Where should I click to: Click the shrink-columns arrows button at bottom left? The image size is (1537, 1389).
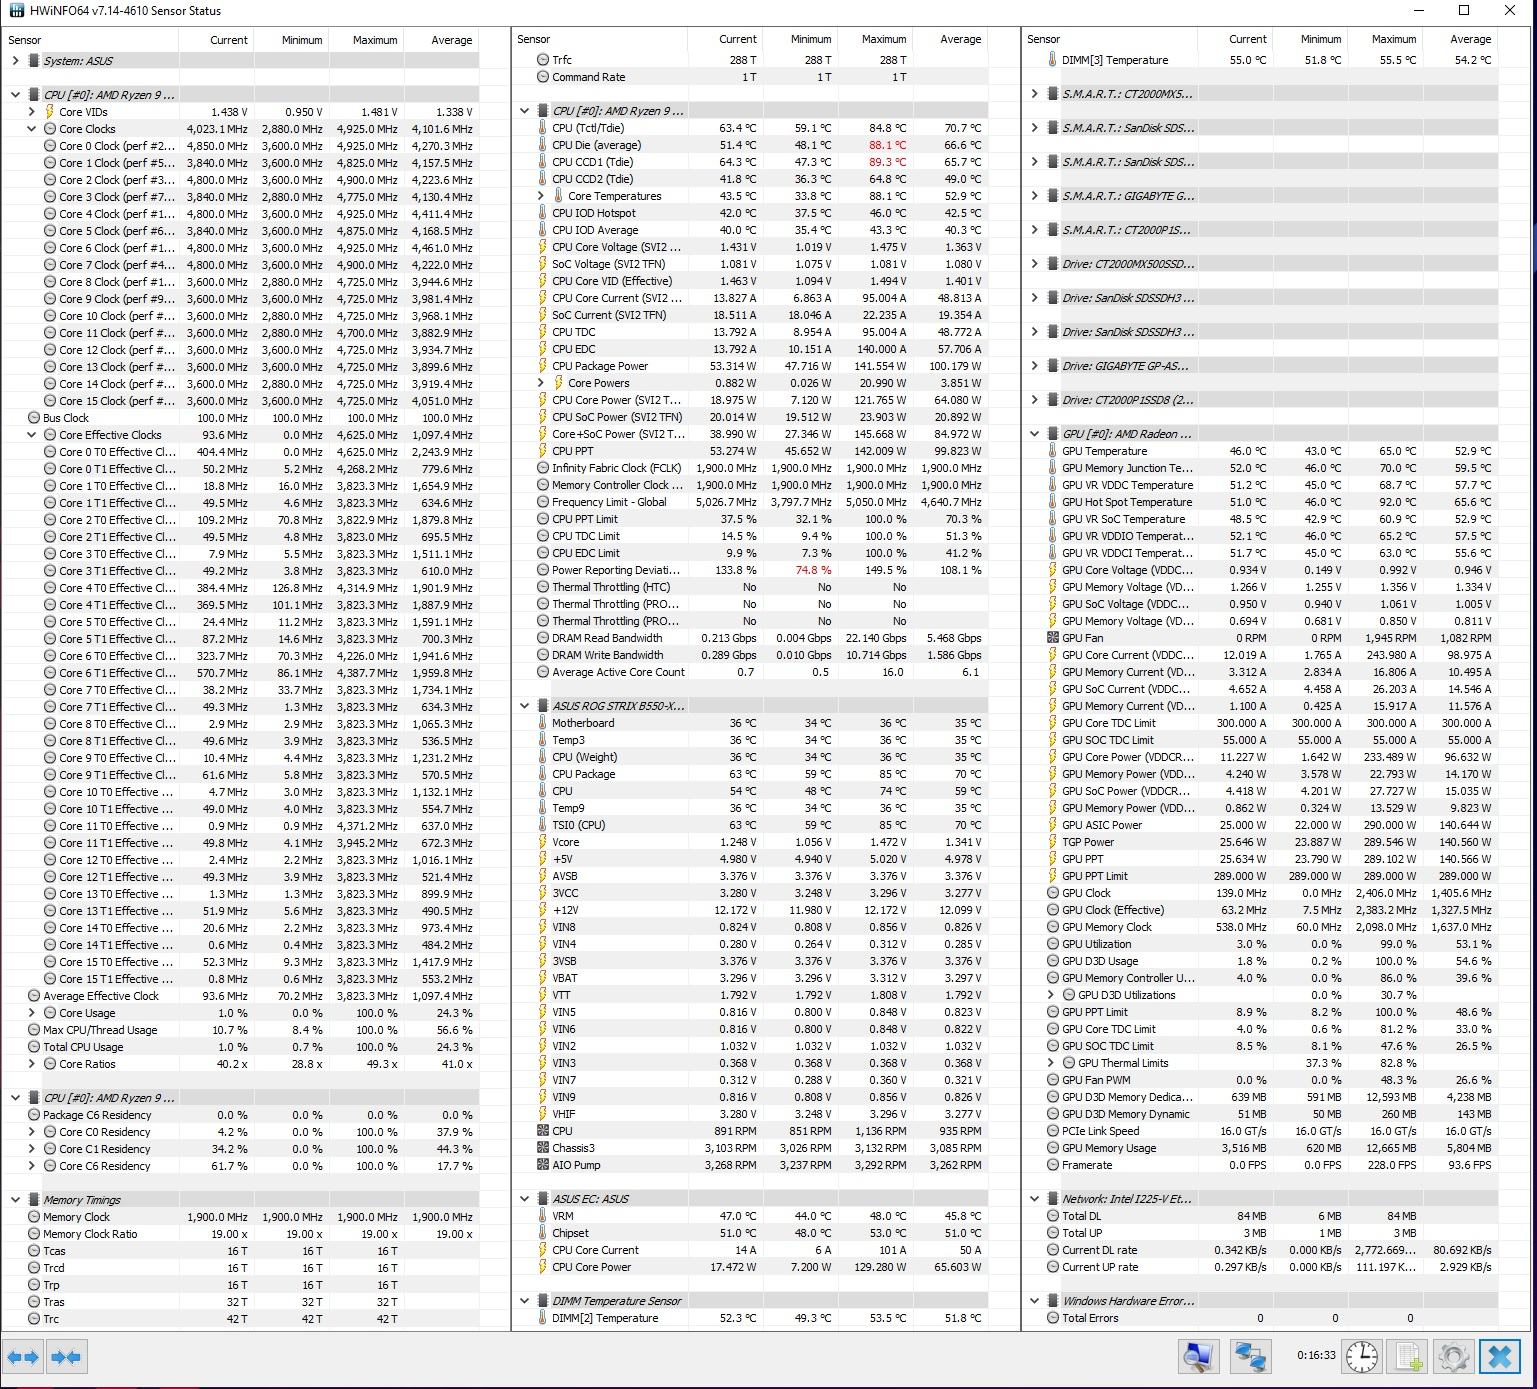(x=66, y=1357)
